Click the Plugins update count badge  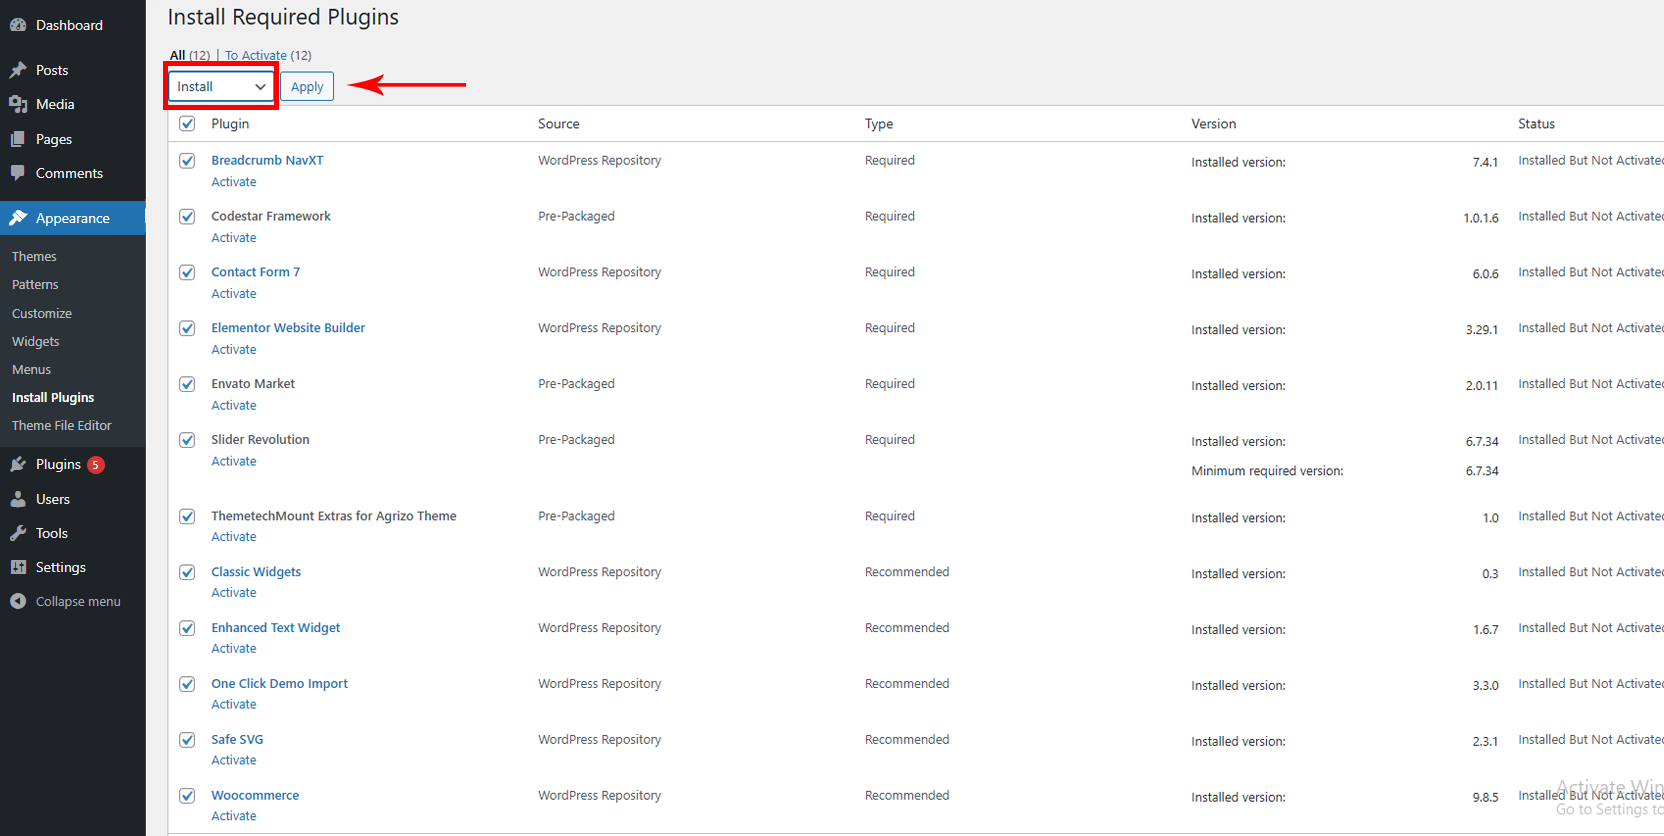click(96, 464)
